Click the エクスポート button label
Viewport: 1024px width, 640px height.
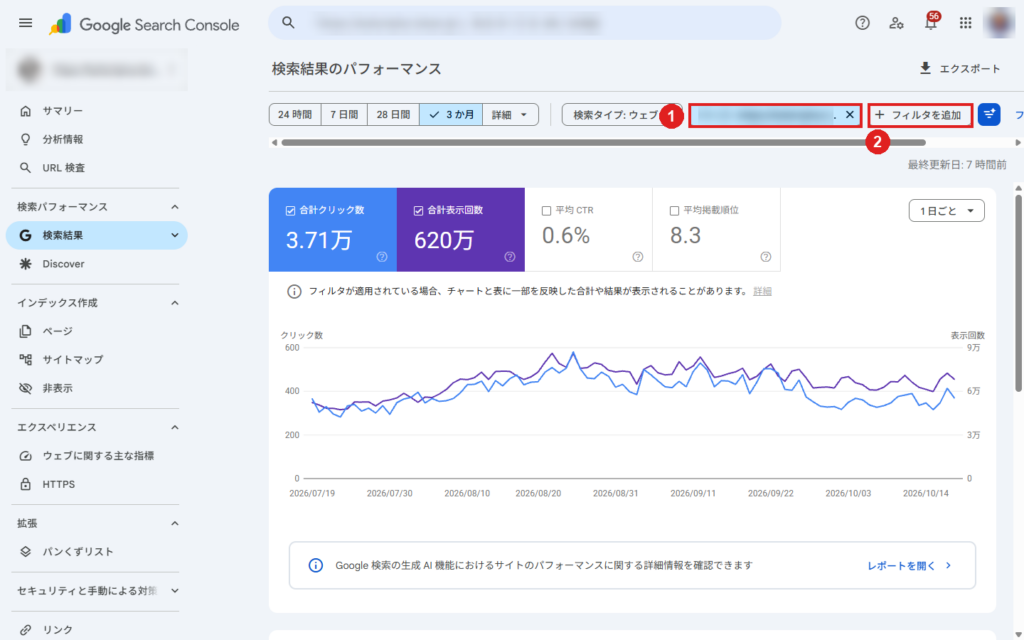[970, 69]
